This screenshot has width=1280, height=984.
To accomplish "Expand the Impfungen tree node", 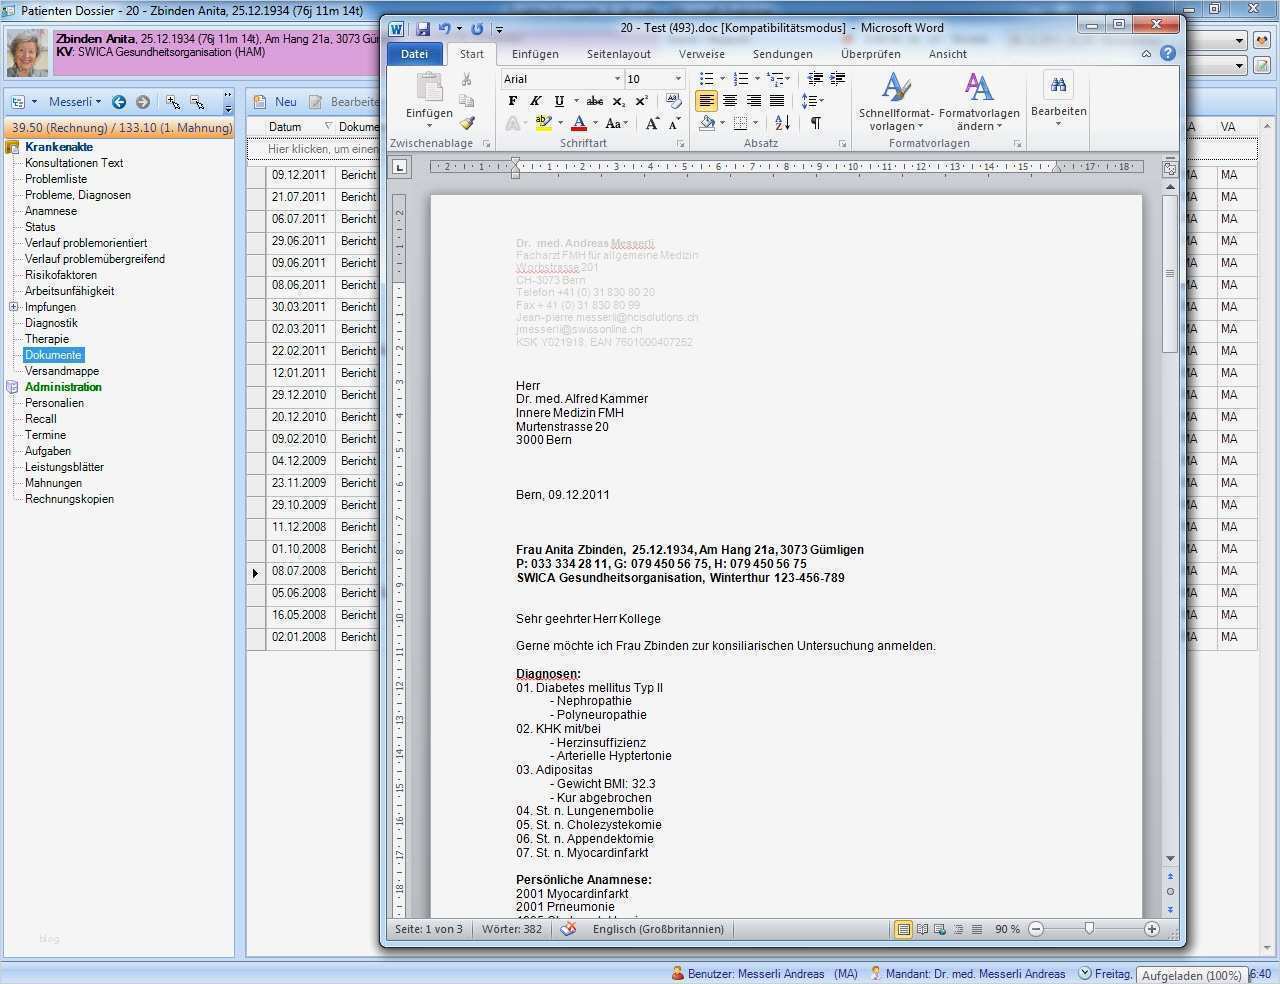I will click(x=14, y=307).
